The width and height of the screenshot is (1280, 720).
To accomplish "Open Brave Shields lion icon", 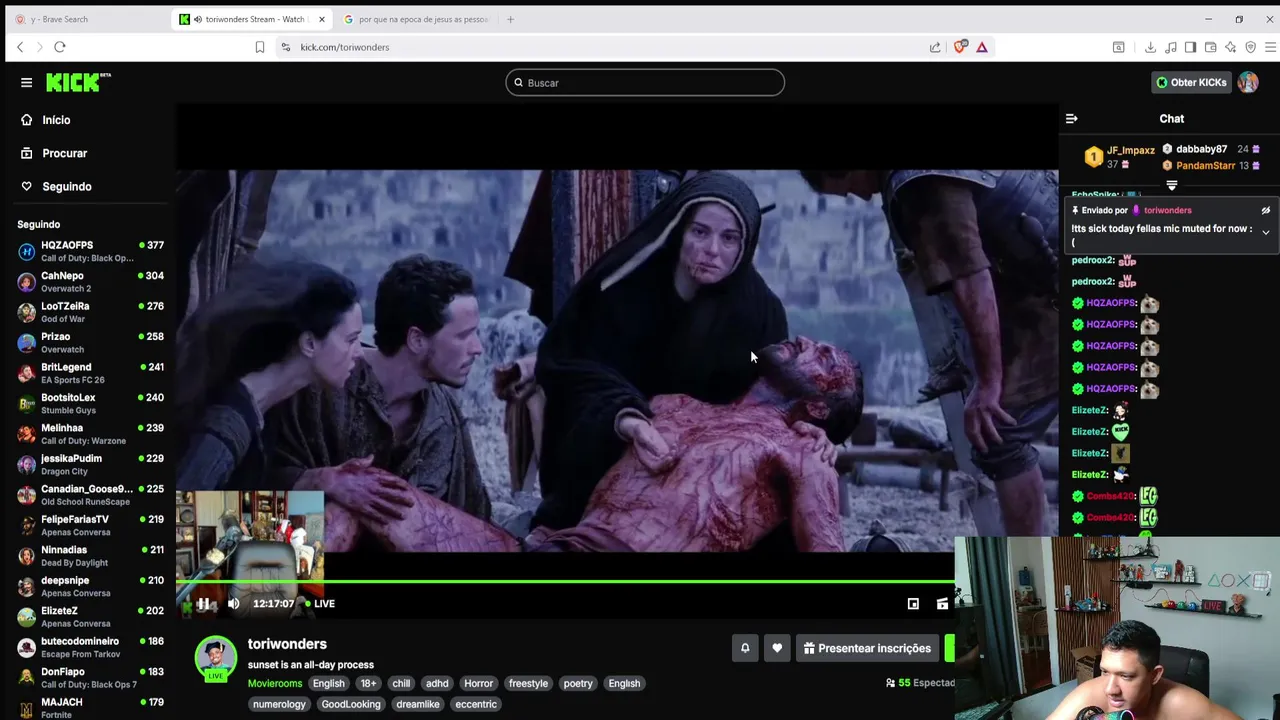I will (x=961, y=47).
